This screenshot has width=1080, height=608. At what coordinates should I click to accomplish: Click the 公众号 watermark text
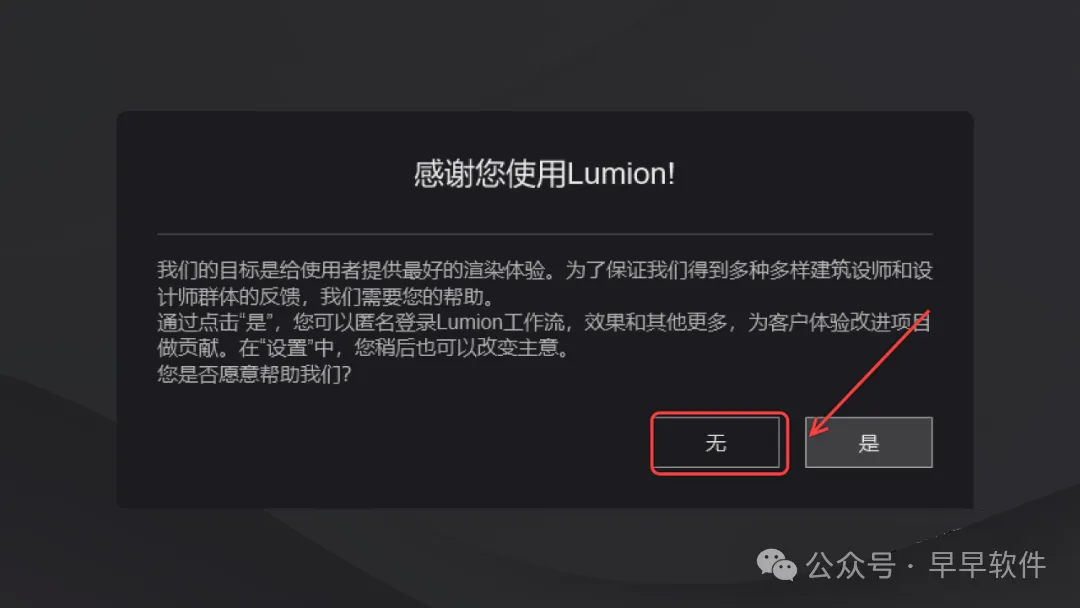851,565
